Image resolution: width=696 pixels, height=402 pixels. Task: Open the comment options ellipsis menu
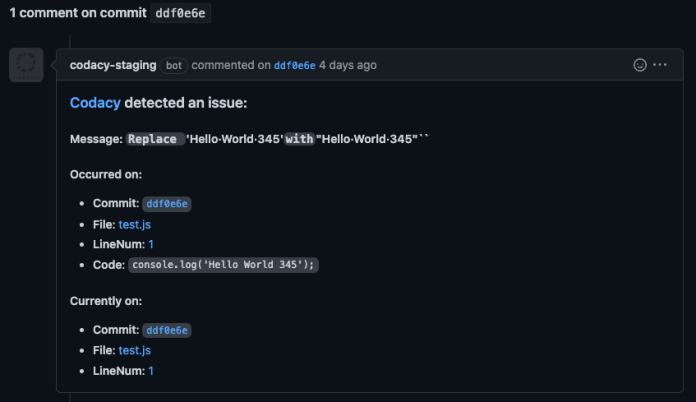pos(660,65)
